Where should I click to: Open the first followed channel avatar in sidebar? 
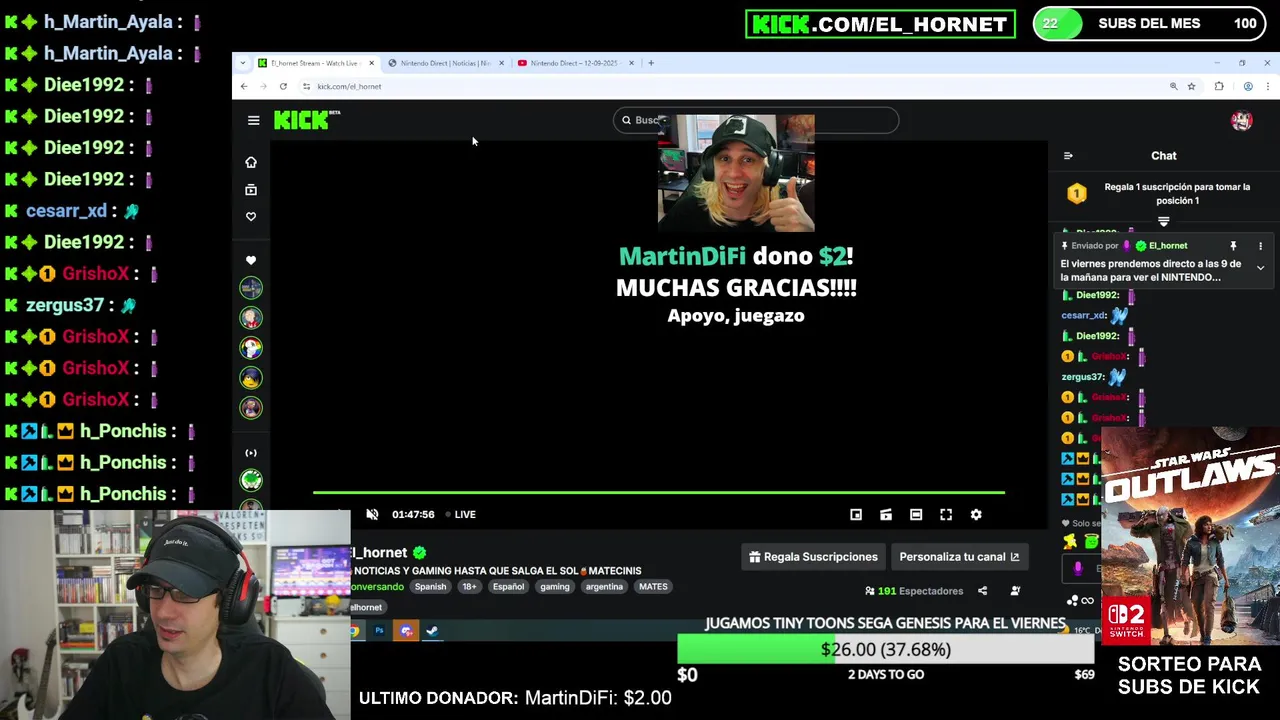point(251,288)
